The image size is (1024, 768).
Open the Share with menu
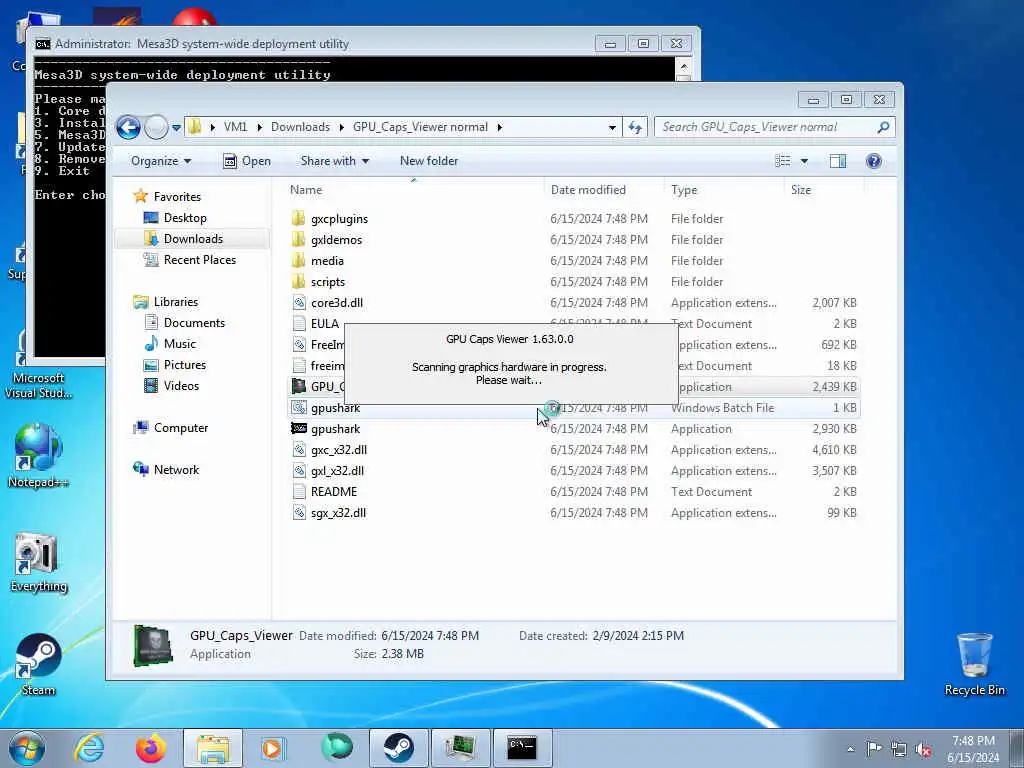click(334, 161)
